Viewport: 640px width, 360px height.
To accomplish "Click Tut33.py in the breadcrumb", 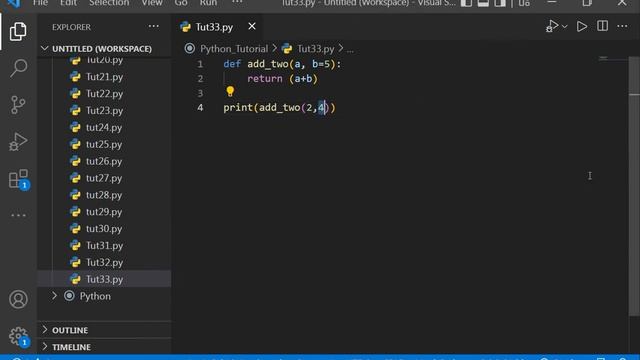I will point(316,49).
